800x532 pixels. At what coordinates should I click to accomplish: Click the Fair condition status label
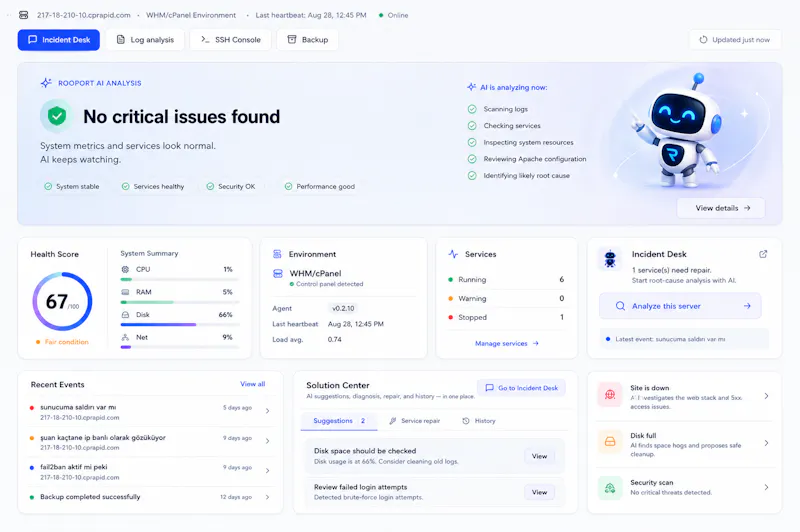coord(62,342)
